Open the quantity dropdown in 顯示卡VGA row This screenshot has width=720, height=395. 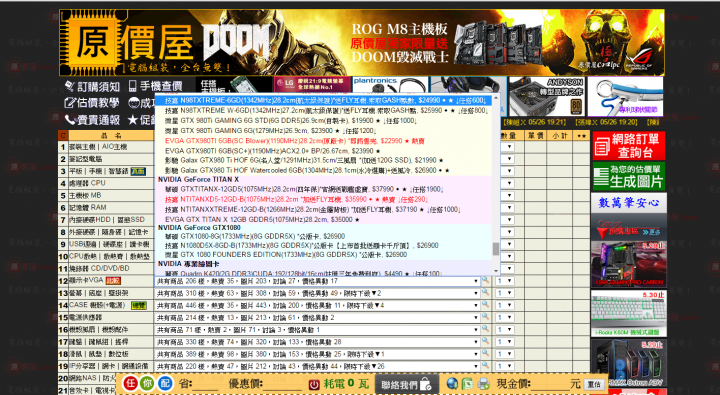point(505,281)
